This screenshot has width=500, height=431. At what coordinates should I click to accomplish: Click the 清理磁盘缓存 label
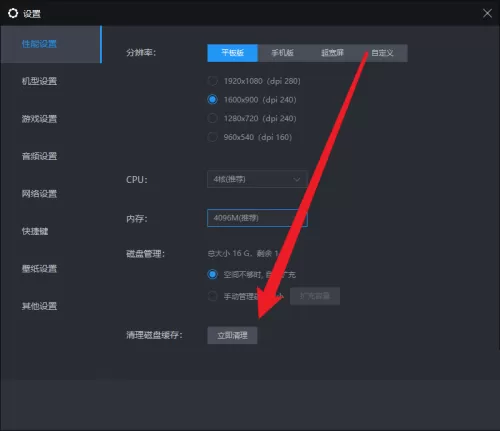pyautogui.click(x=154, y=335)
